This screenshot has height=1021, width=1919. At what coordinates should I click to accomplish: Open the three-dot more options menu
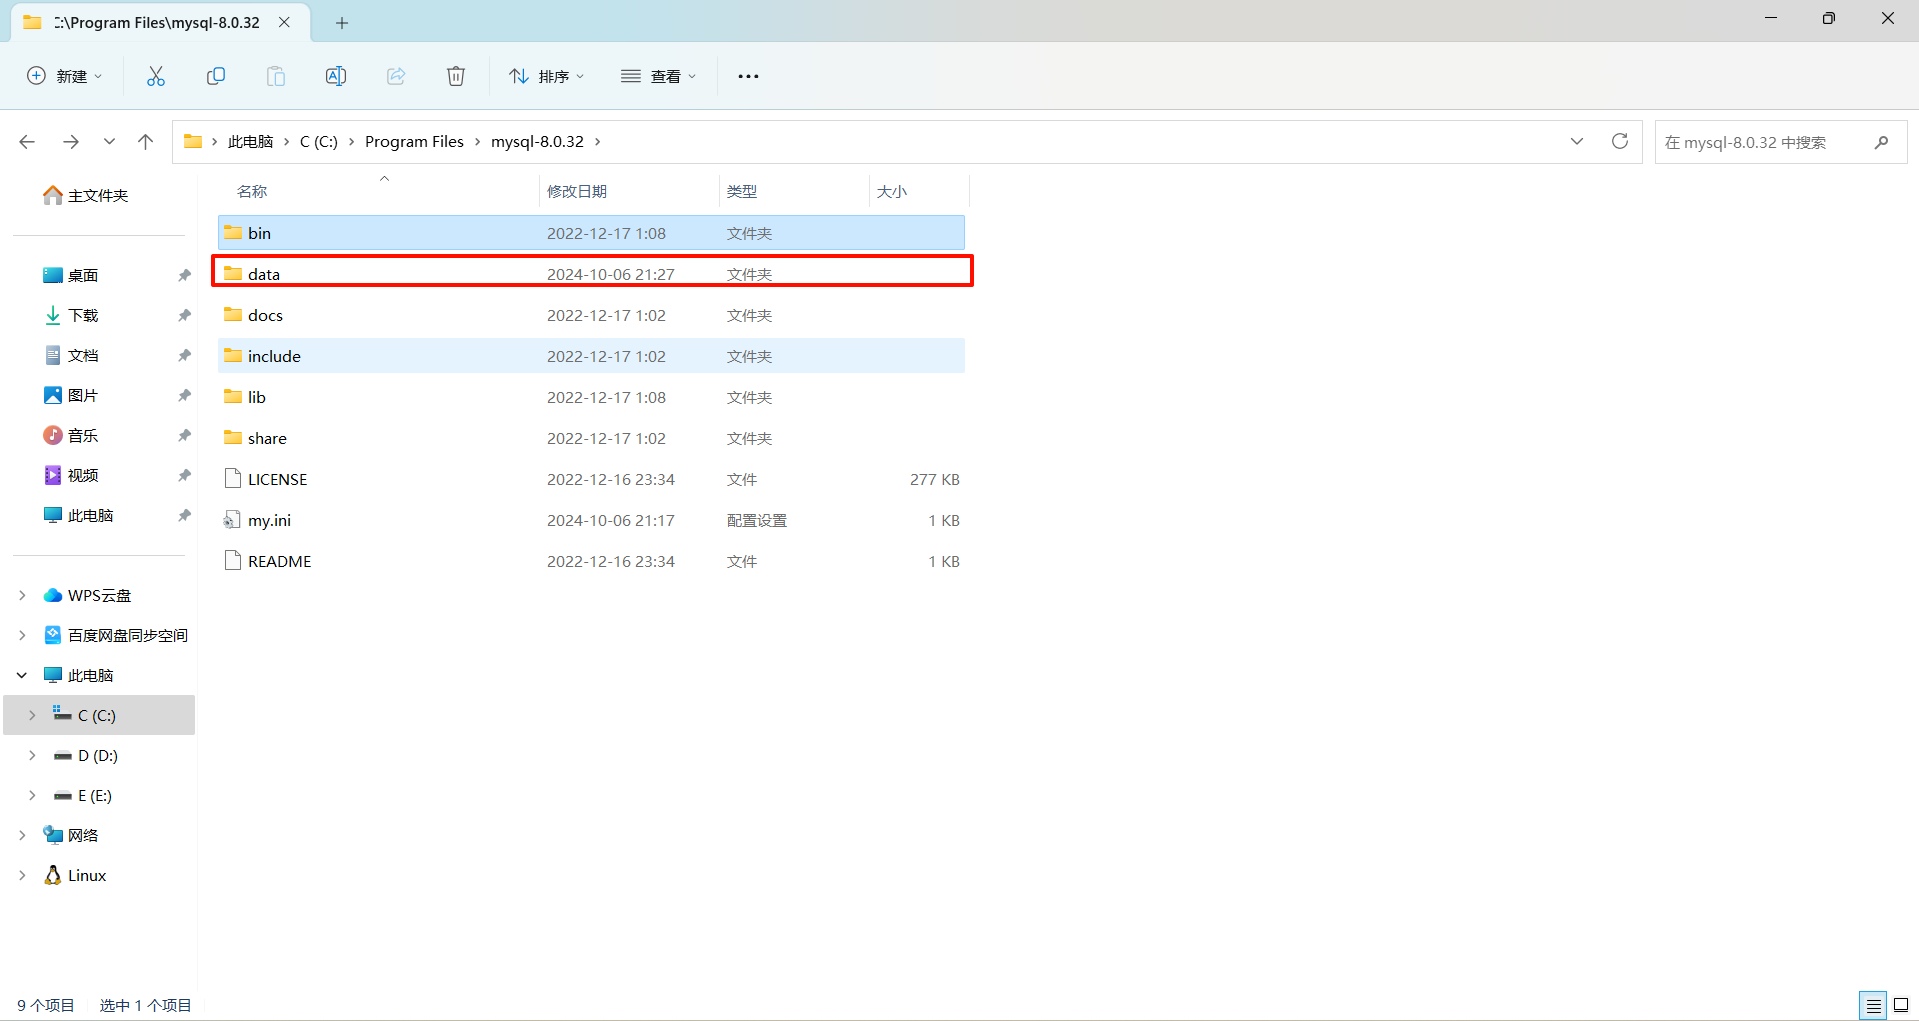coord(748,76)
